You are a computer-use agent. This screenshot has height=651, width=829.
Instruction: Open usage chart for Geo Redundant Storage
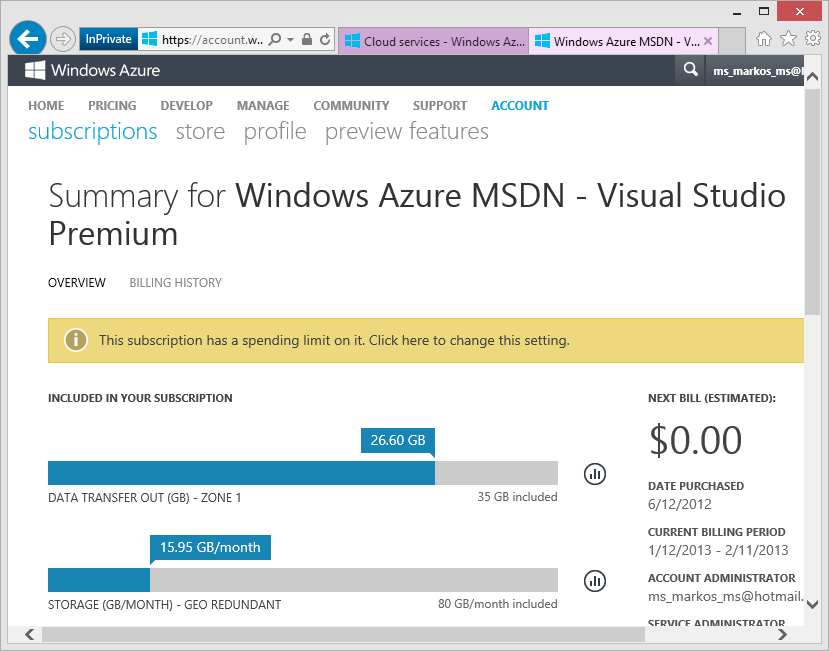point(595,580)
